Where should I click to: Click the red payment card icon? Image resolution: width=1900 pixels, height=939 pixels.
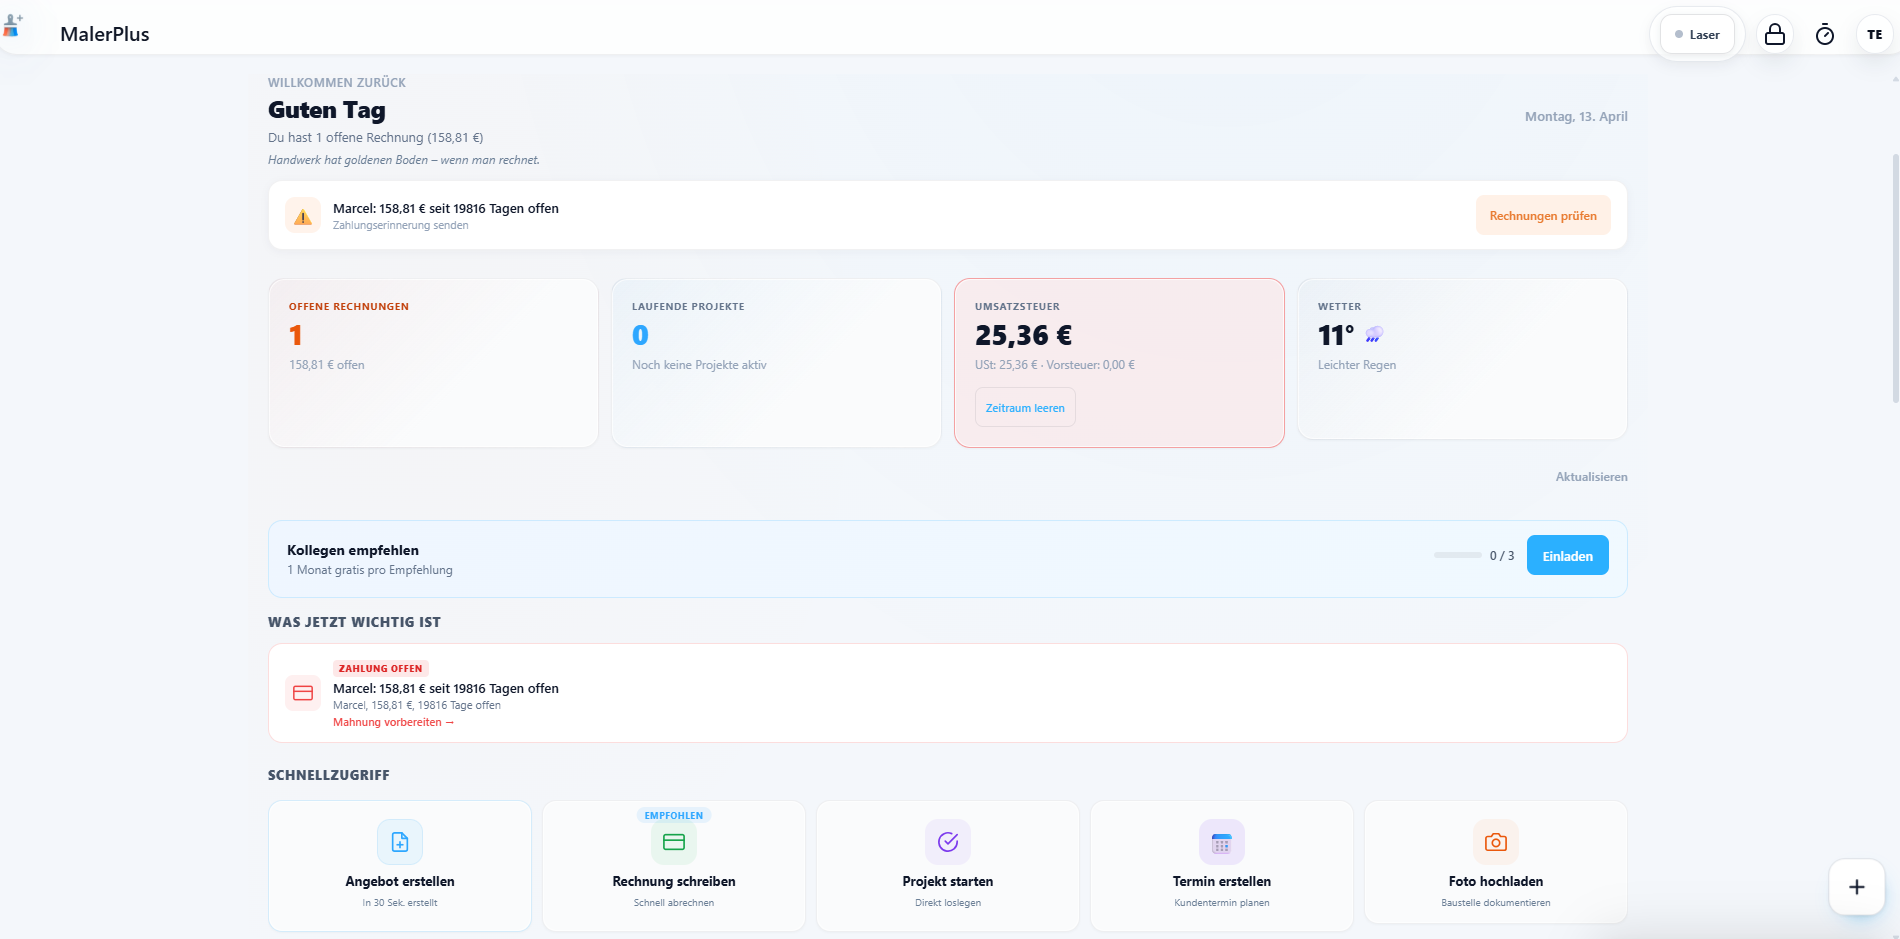coord(303,693)
